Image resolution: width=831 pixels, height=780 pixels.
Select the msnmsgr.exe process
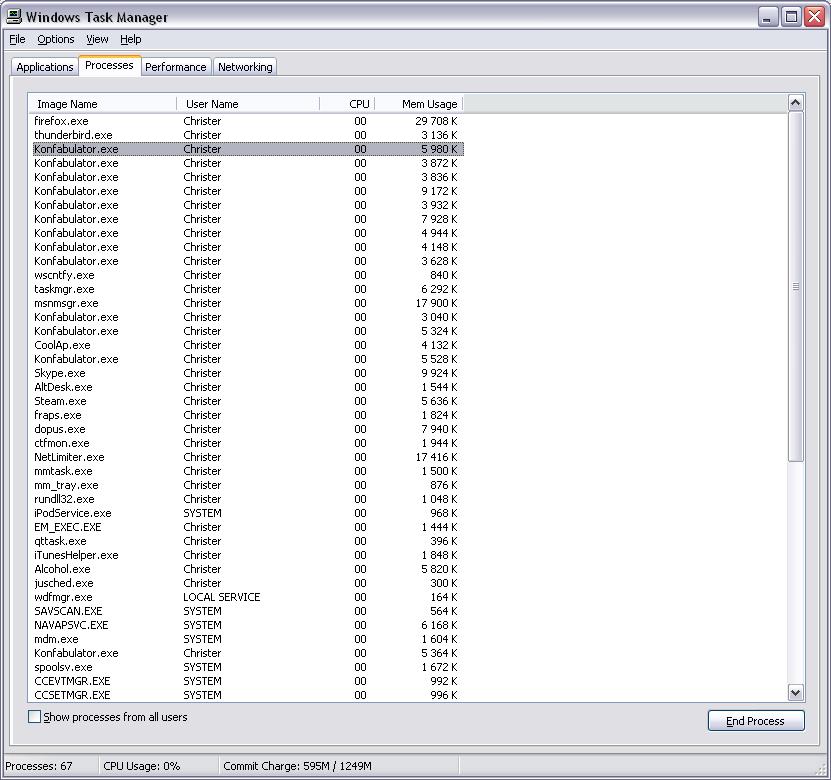click(248, 303)
